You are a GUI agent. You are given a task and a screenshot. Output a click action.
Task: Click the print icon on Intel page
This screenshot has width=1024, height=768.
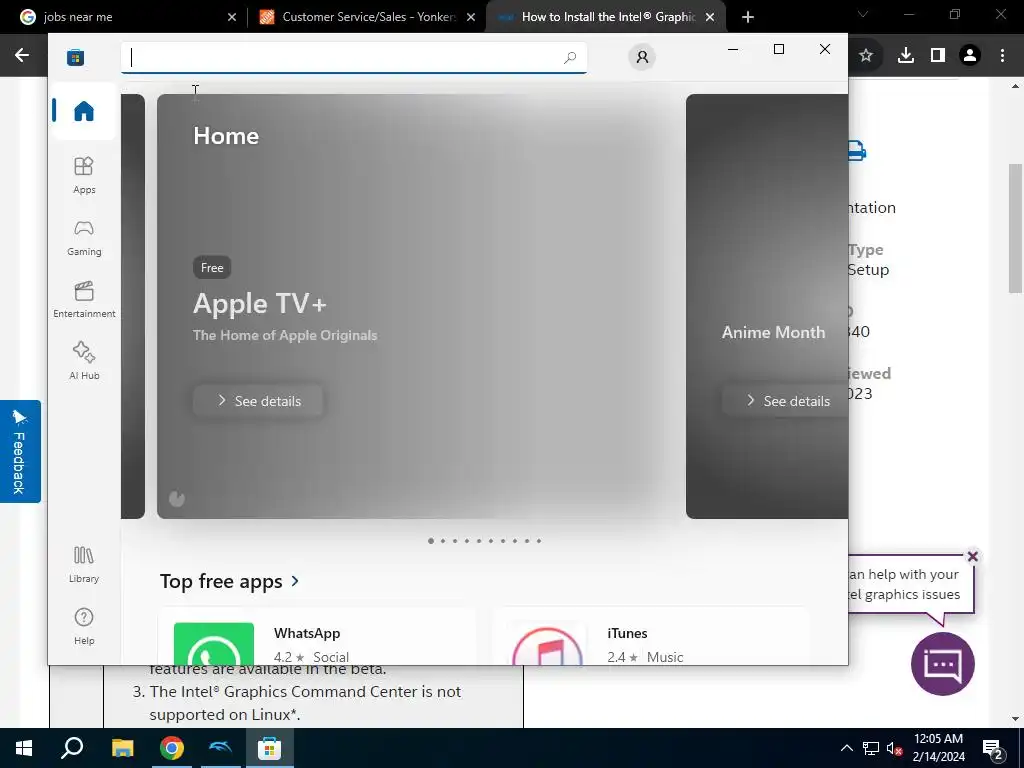[x=857, y=151]
